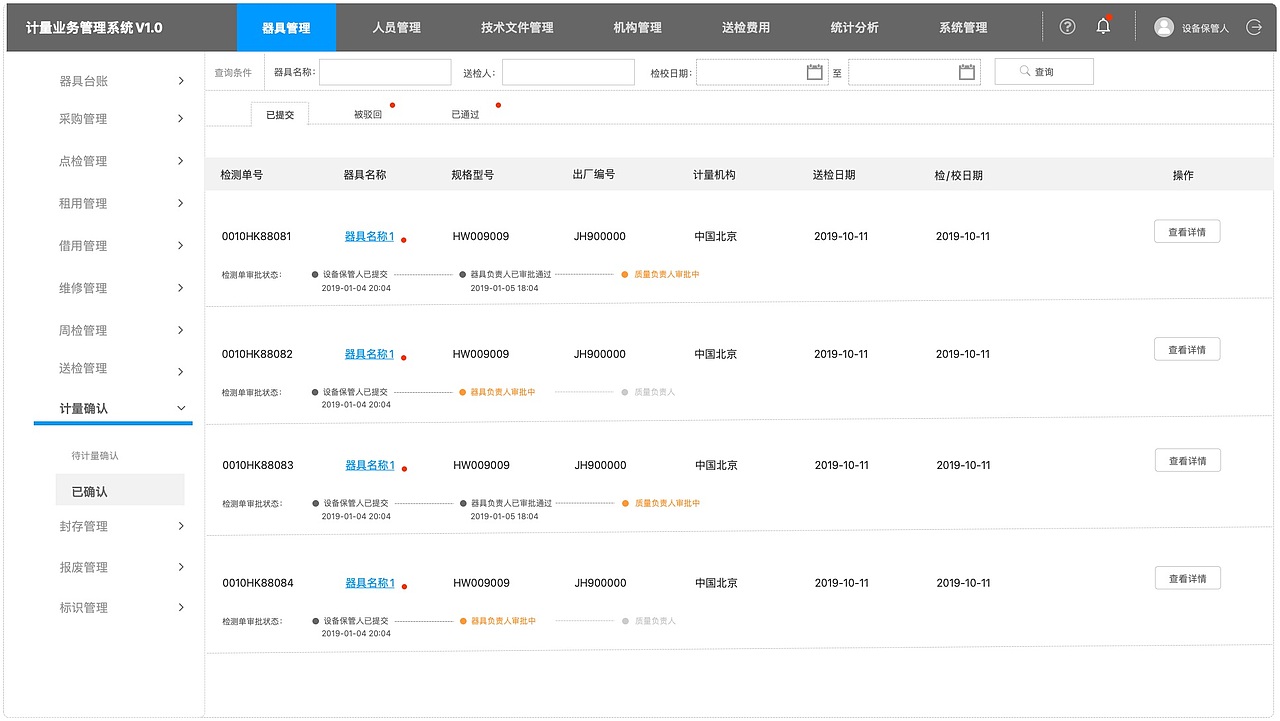The image size is (1280, 721).
Task: Switch to 已提交 tab
Action: coord(280,114)
